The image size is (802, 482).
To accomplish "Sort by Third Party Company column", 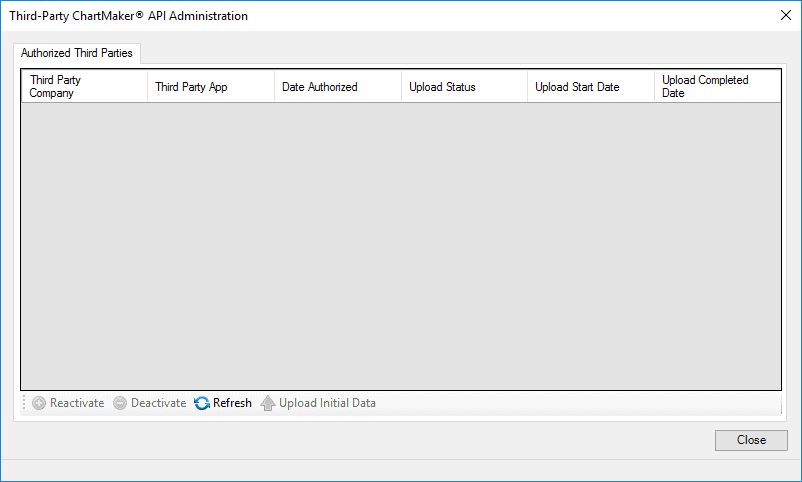I will 84,86.
